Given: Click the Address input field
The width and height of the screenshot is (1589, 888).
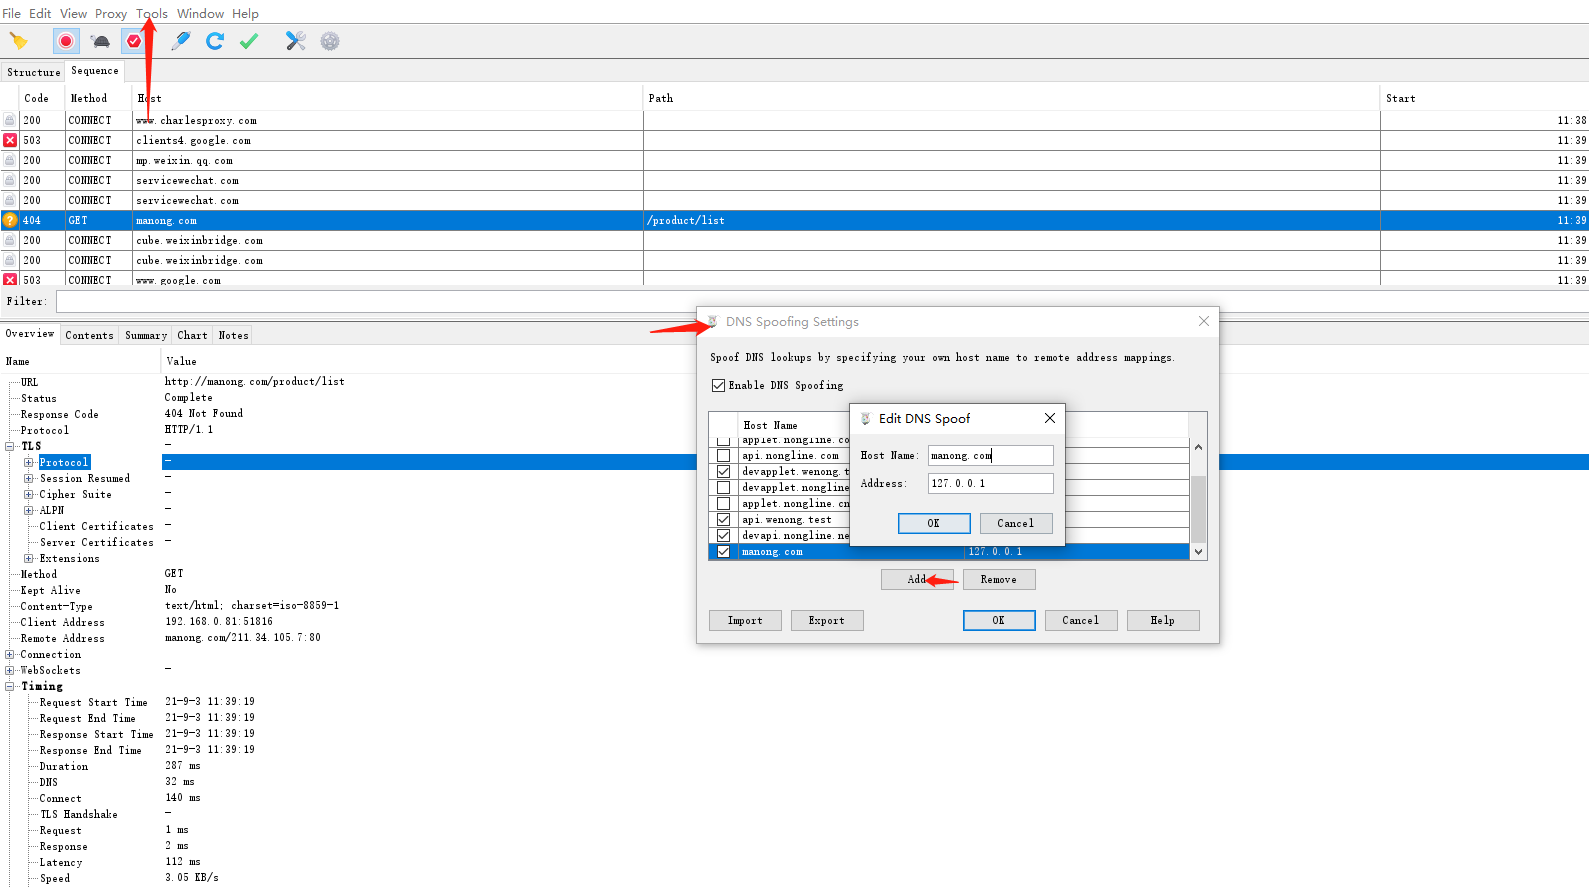Looking at the screenshot, I should tap(991, 483).
